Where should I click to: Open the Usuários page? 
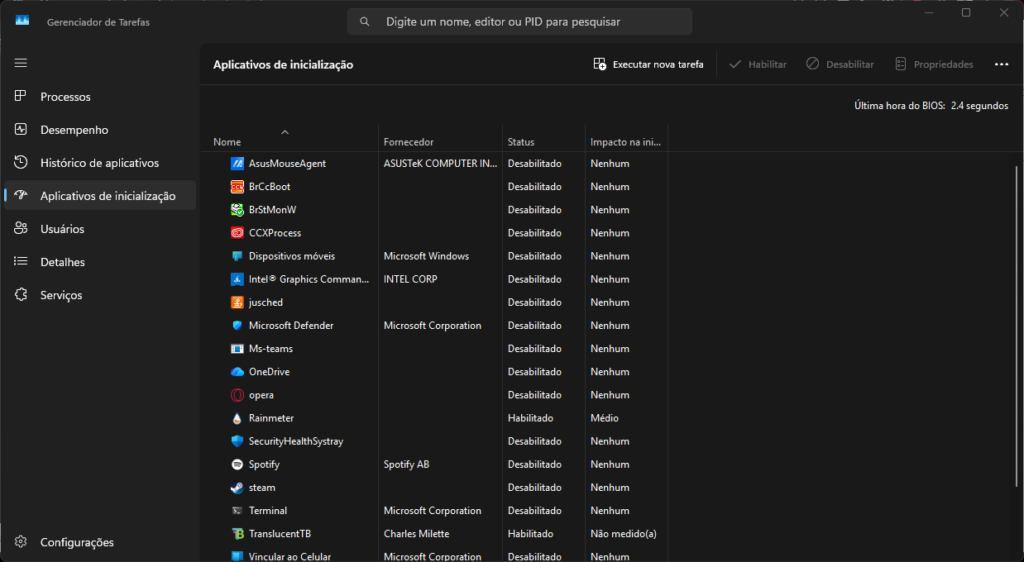pos(99,229)
